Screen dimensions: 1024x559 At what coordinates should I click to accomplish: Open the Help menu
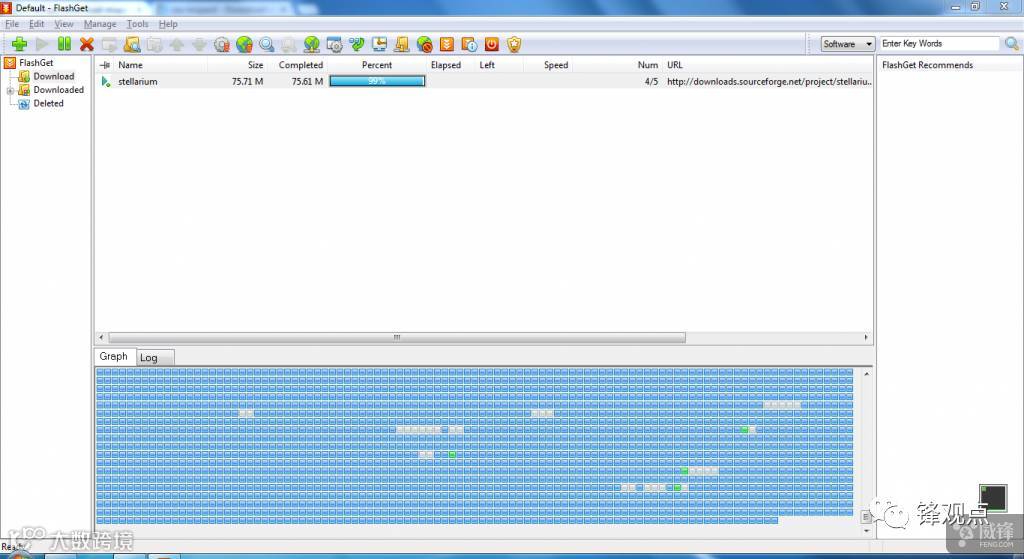click(x=168, y=24)
